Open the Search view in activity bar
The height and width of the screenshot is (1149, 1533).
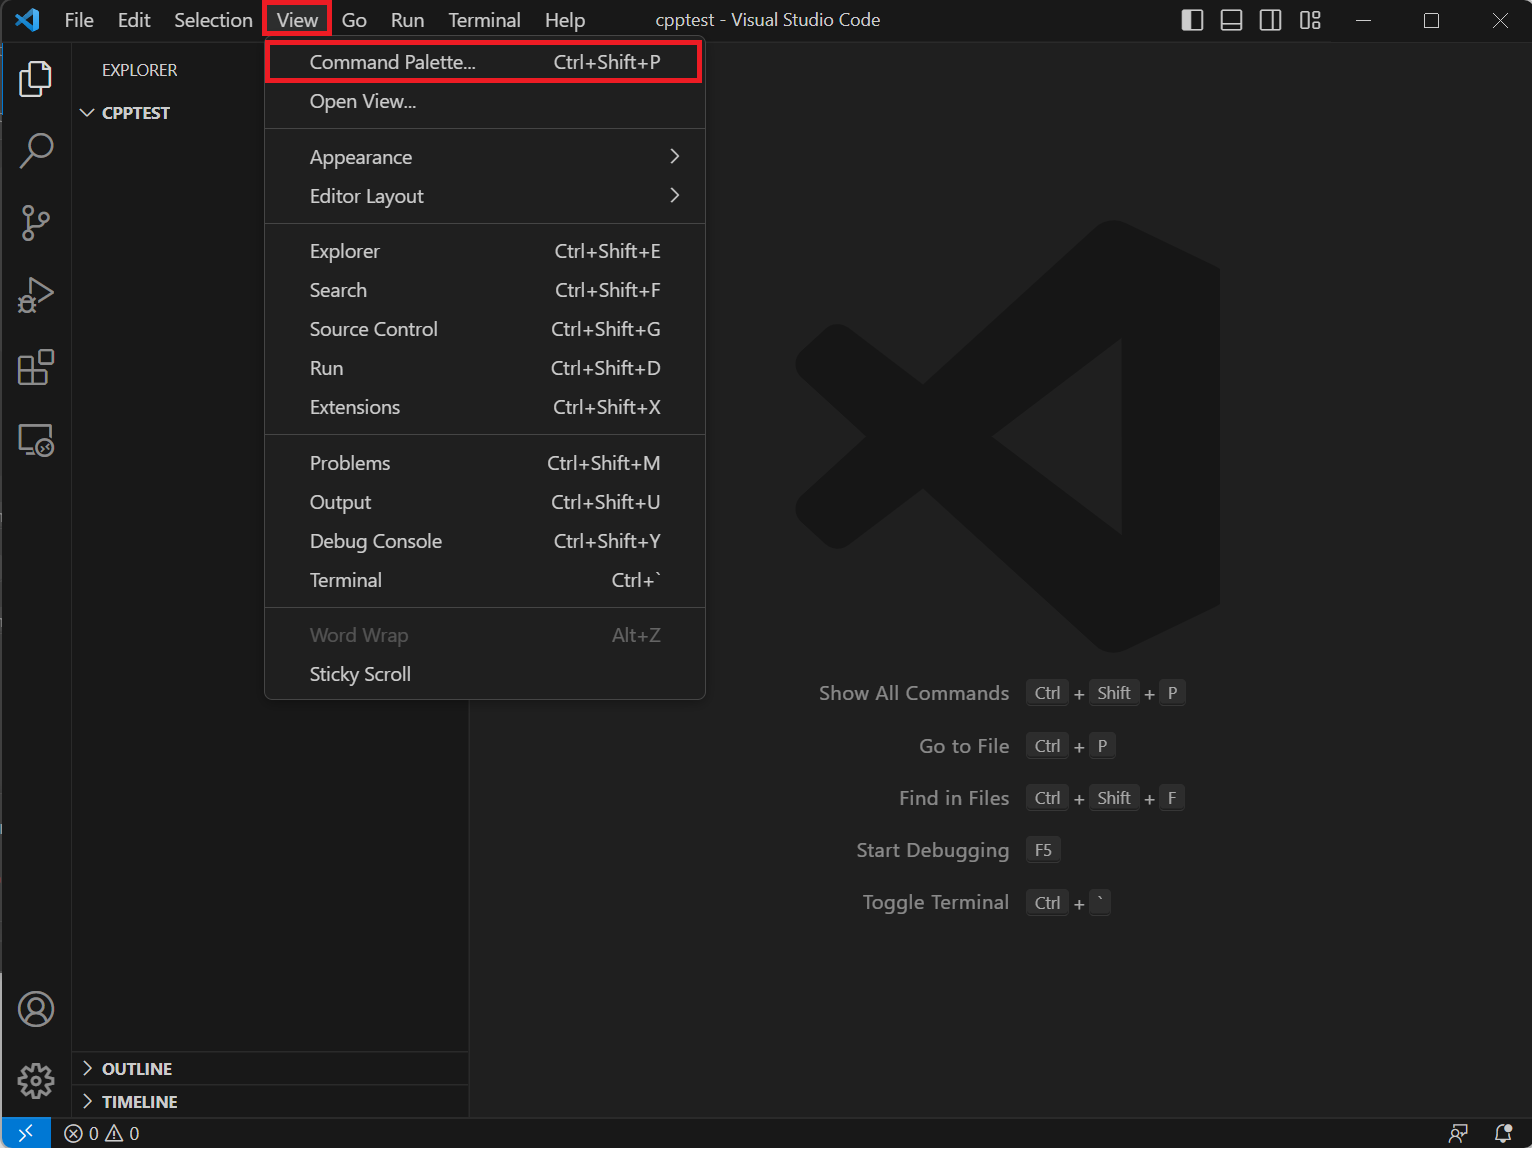pyautogui.click(x=36, y=151)
